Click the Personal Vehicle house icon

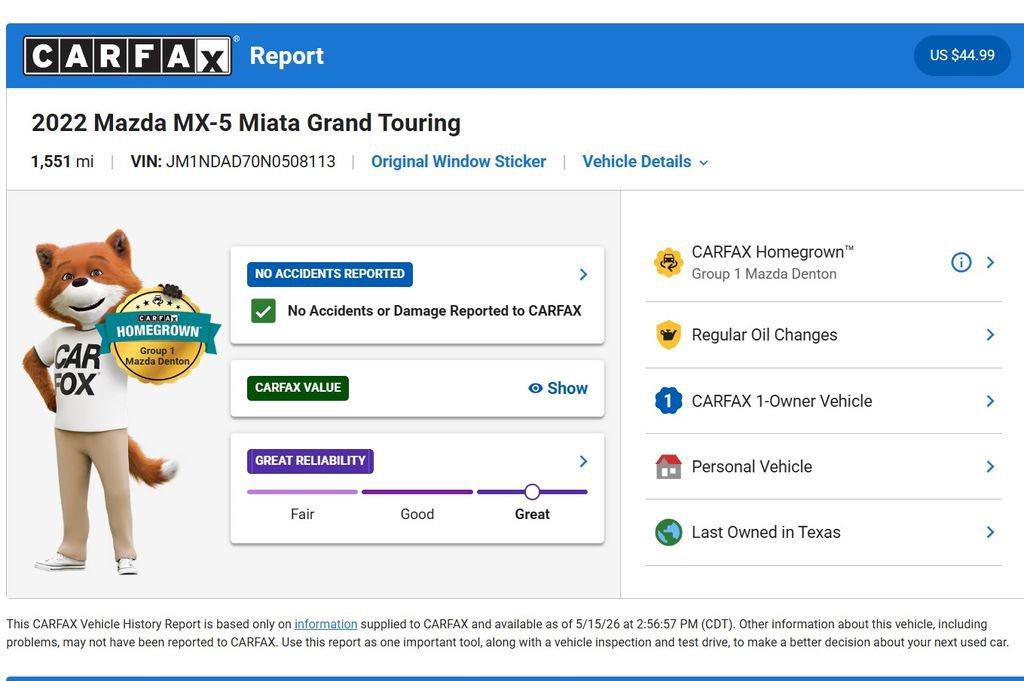(x=668, y=466)
